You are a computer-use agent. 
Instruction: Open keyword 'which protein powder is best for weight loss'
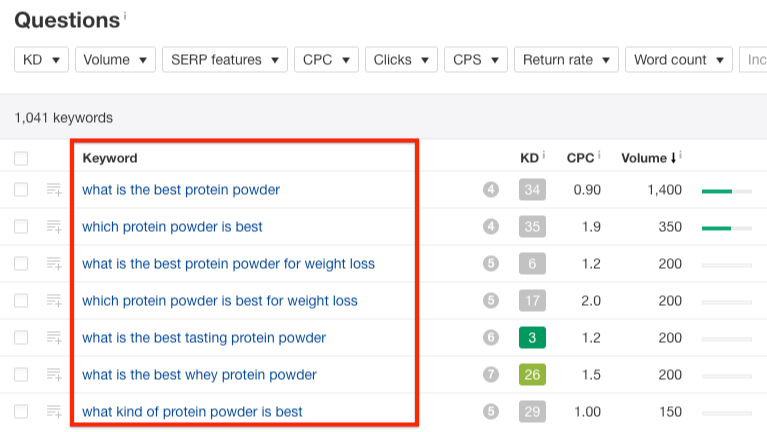click(x=219, y=301)
